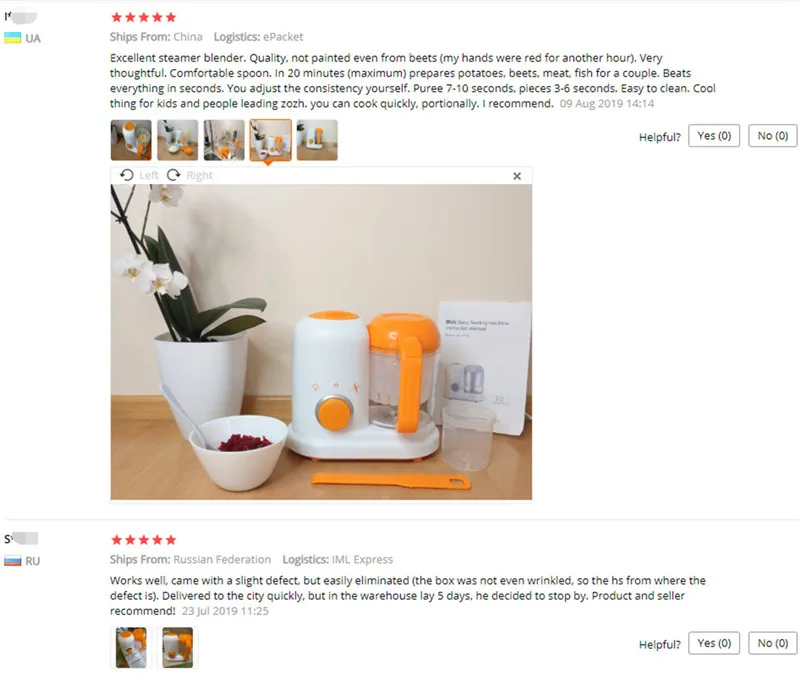Mark the UA review helpful with Yes (0)
Viewport: 800px width, 678px height.
(x=714, y=136)
